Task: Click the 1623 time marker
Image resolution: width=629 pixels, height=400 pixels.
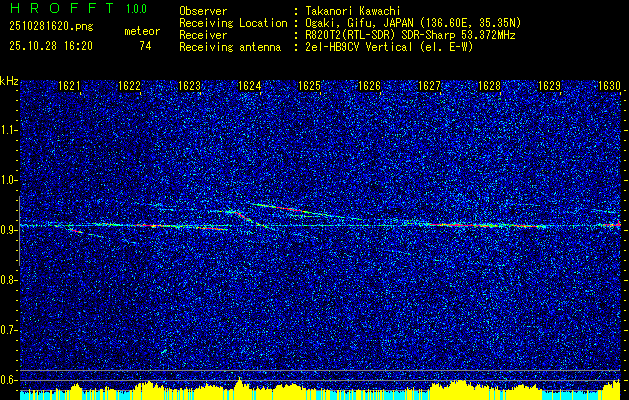Action: [x=189, y=86]
